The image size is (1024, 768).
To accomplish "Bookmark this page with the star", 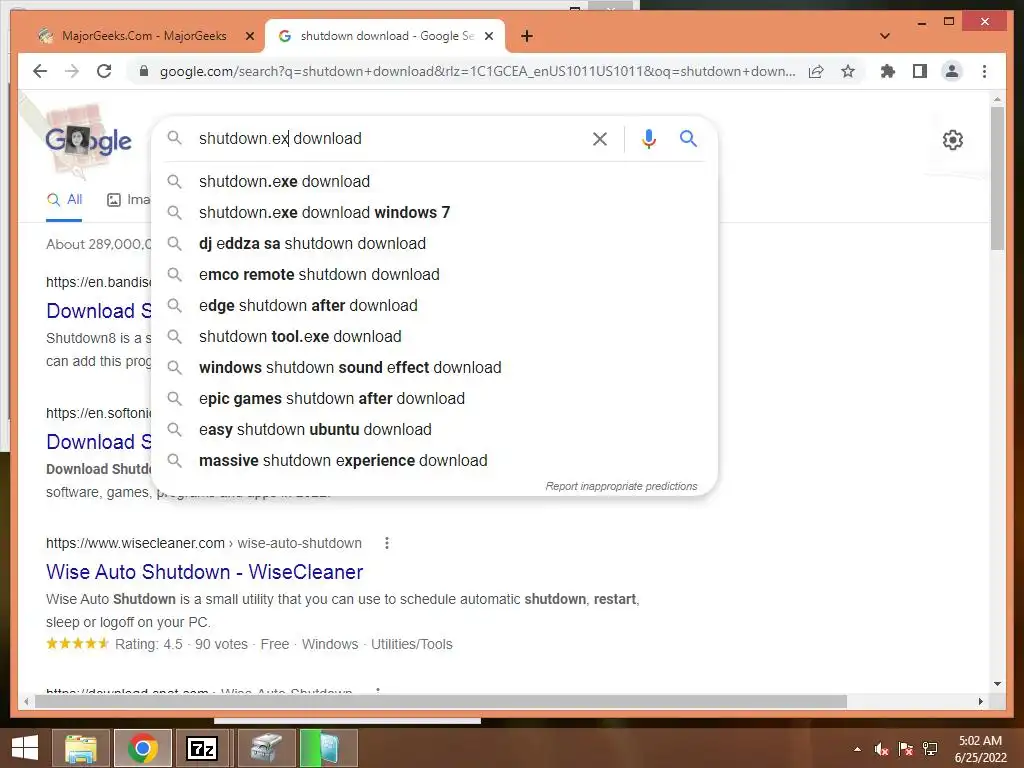I will pyautogui.click(x=848, y=71).
